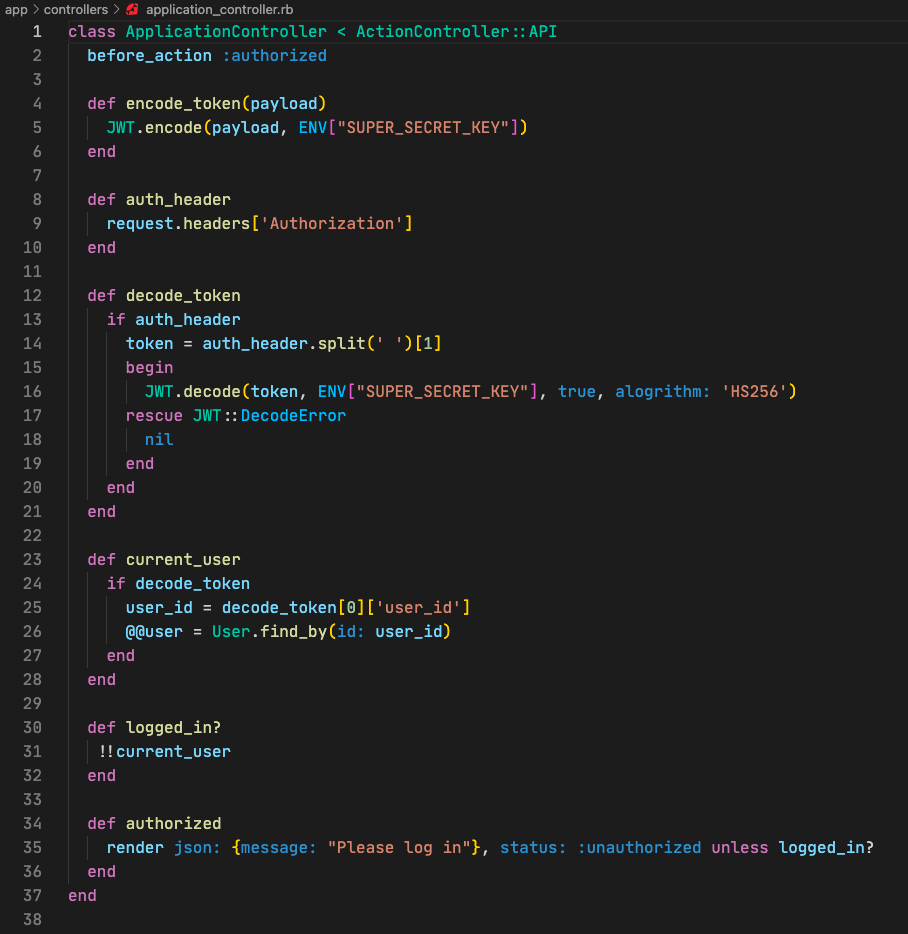This screenshot has height=934, width=908.
Task: Click 'authorized' method definition on line 34
Action: 173,824
